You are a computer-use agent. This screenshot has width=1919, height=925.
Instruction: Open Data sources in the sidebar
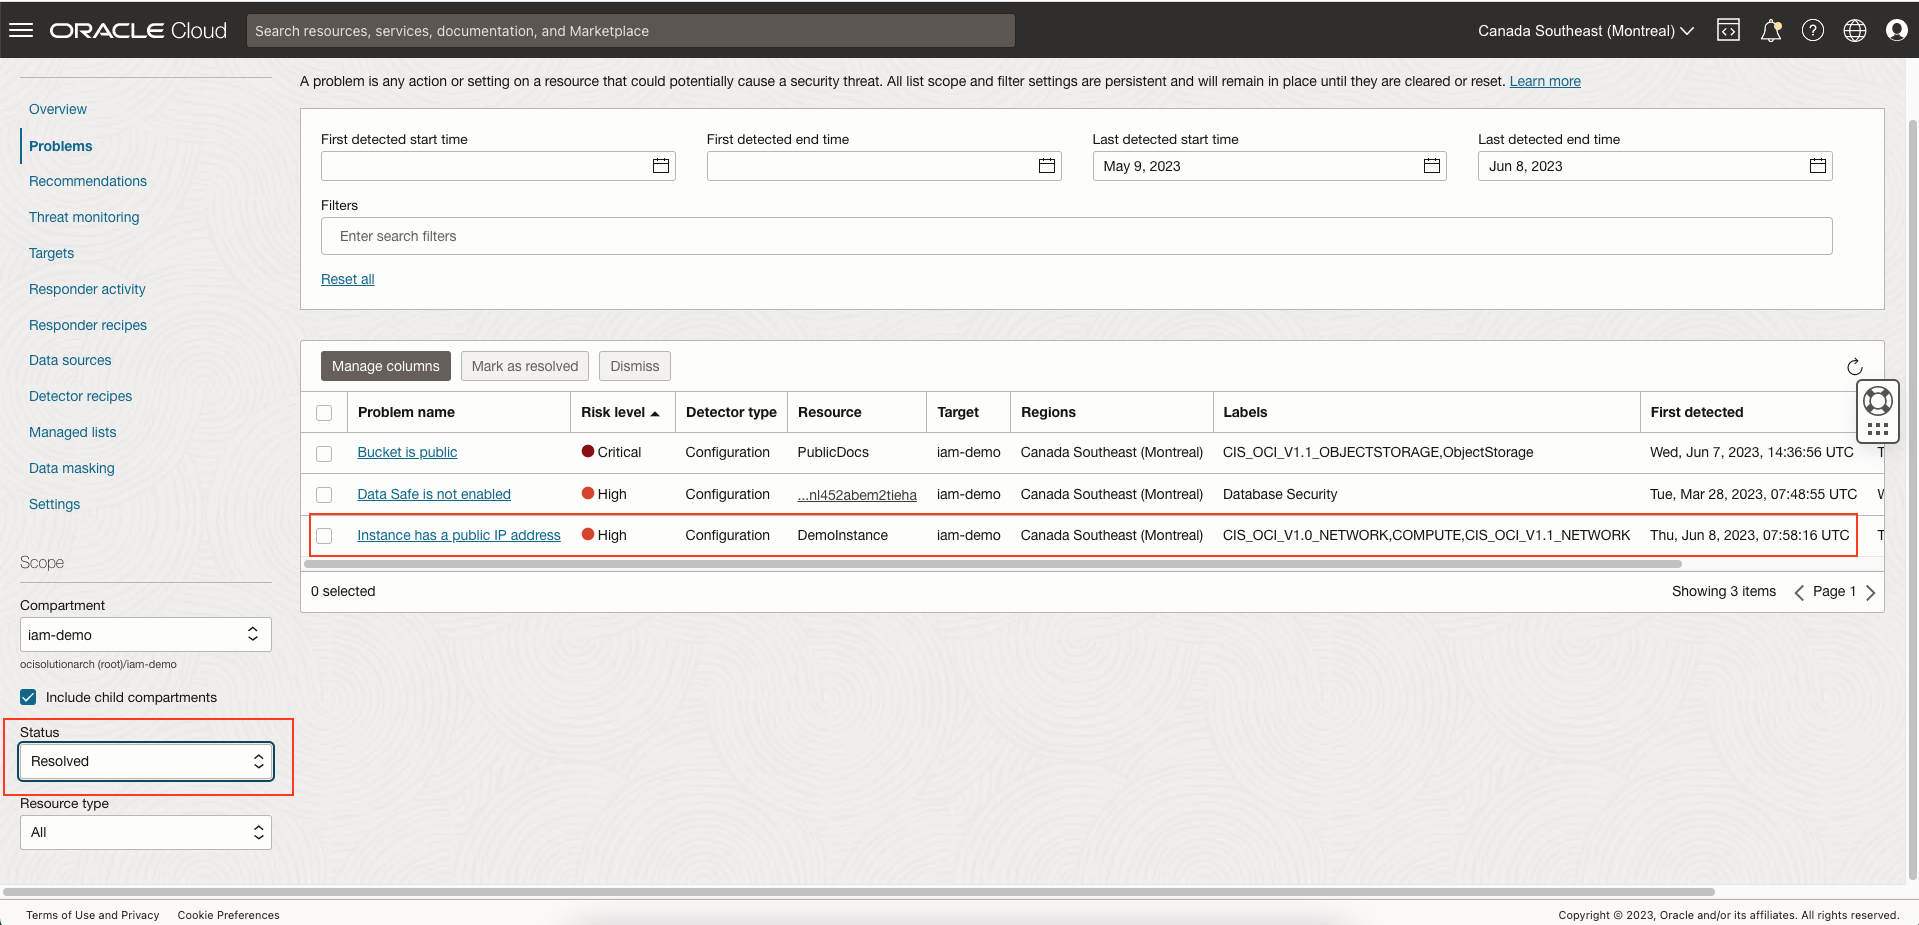coord(70,360)
